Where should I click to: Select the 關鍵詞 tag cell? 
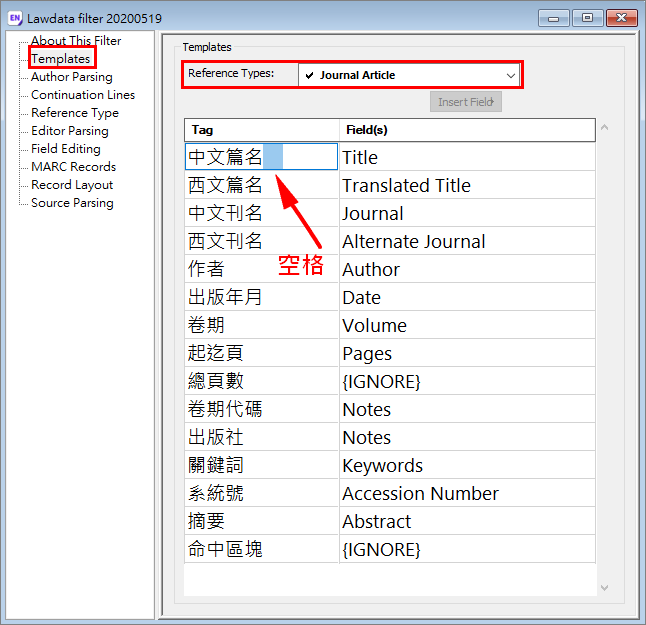(261, 465)
